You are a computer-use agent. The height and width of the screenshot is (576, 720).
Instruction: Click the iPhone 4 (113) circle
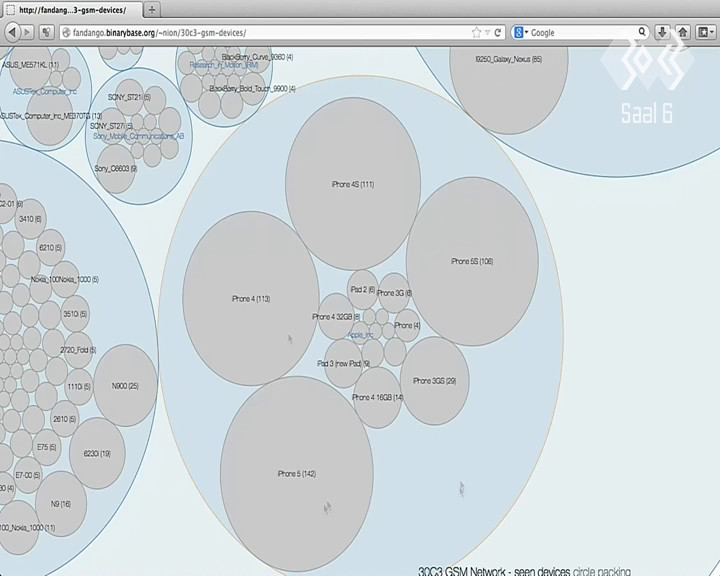click(251, 299)
